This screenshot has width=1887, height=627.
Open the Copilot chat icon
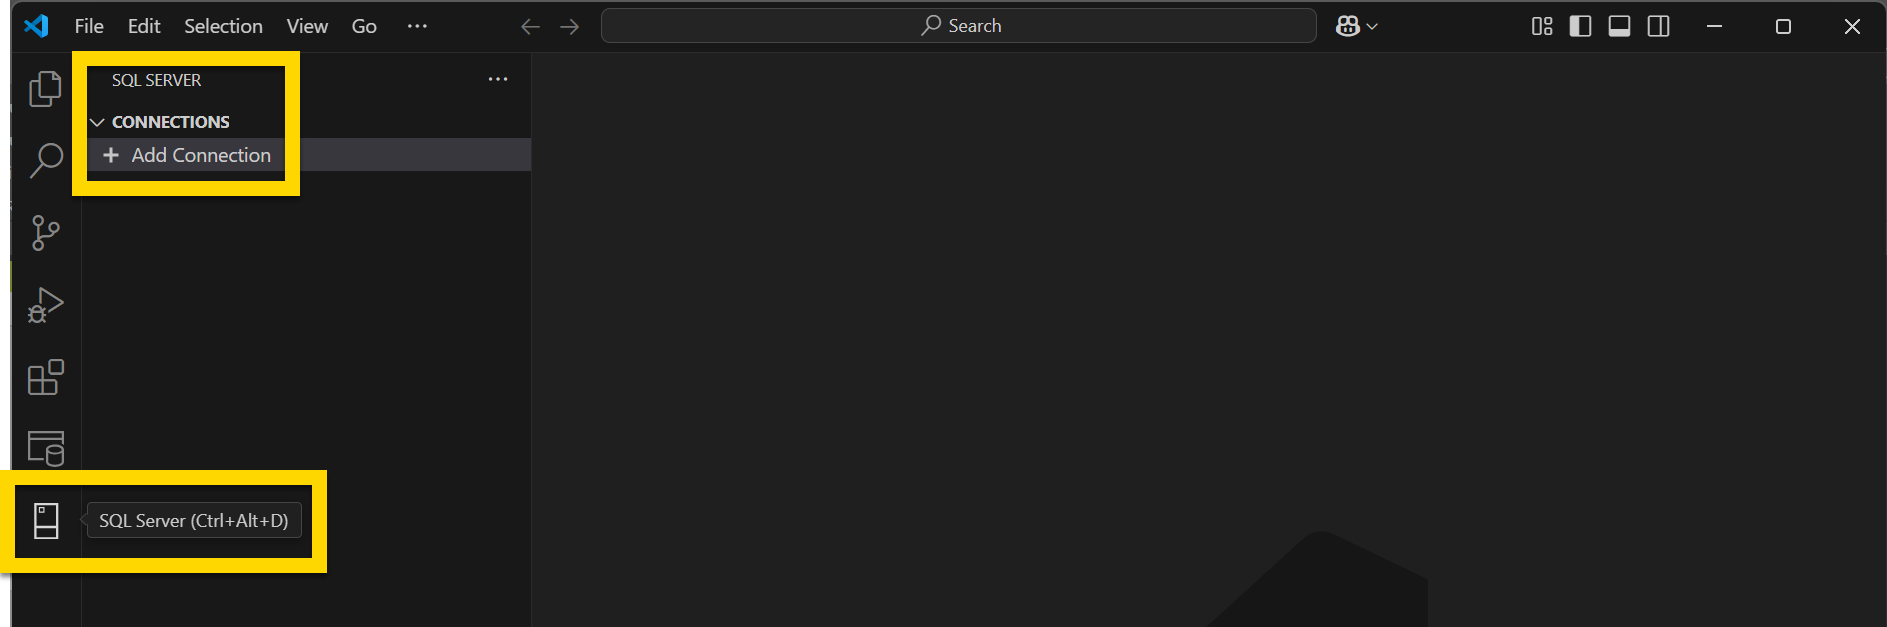1347,26
